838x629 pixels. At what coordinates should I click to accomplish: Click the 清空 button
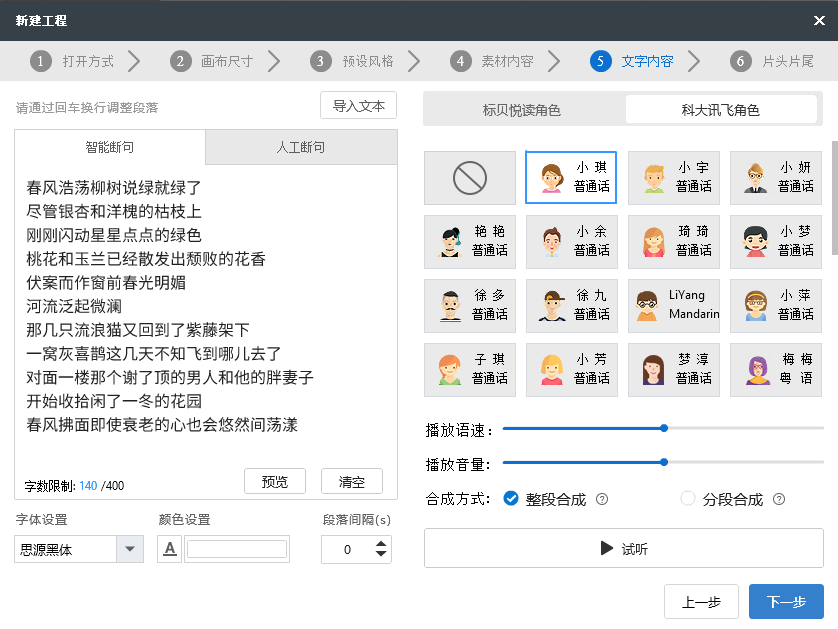(x=352, y=482)
